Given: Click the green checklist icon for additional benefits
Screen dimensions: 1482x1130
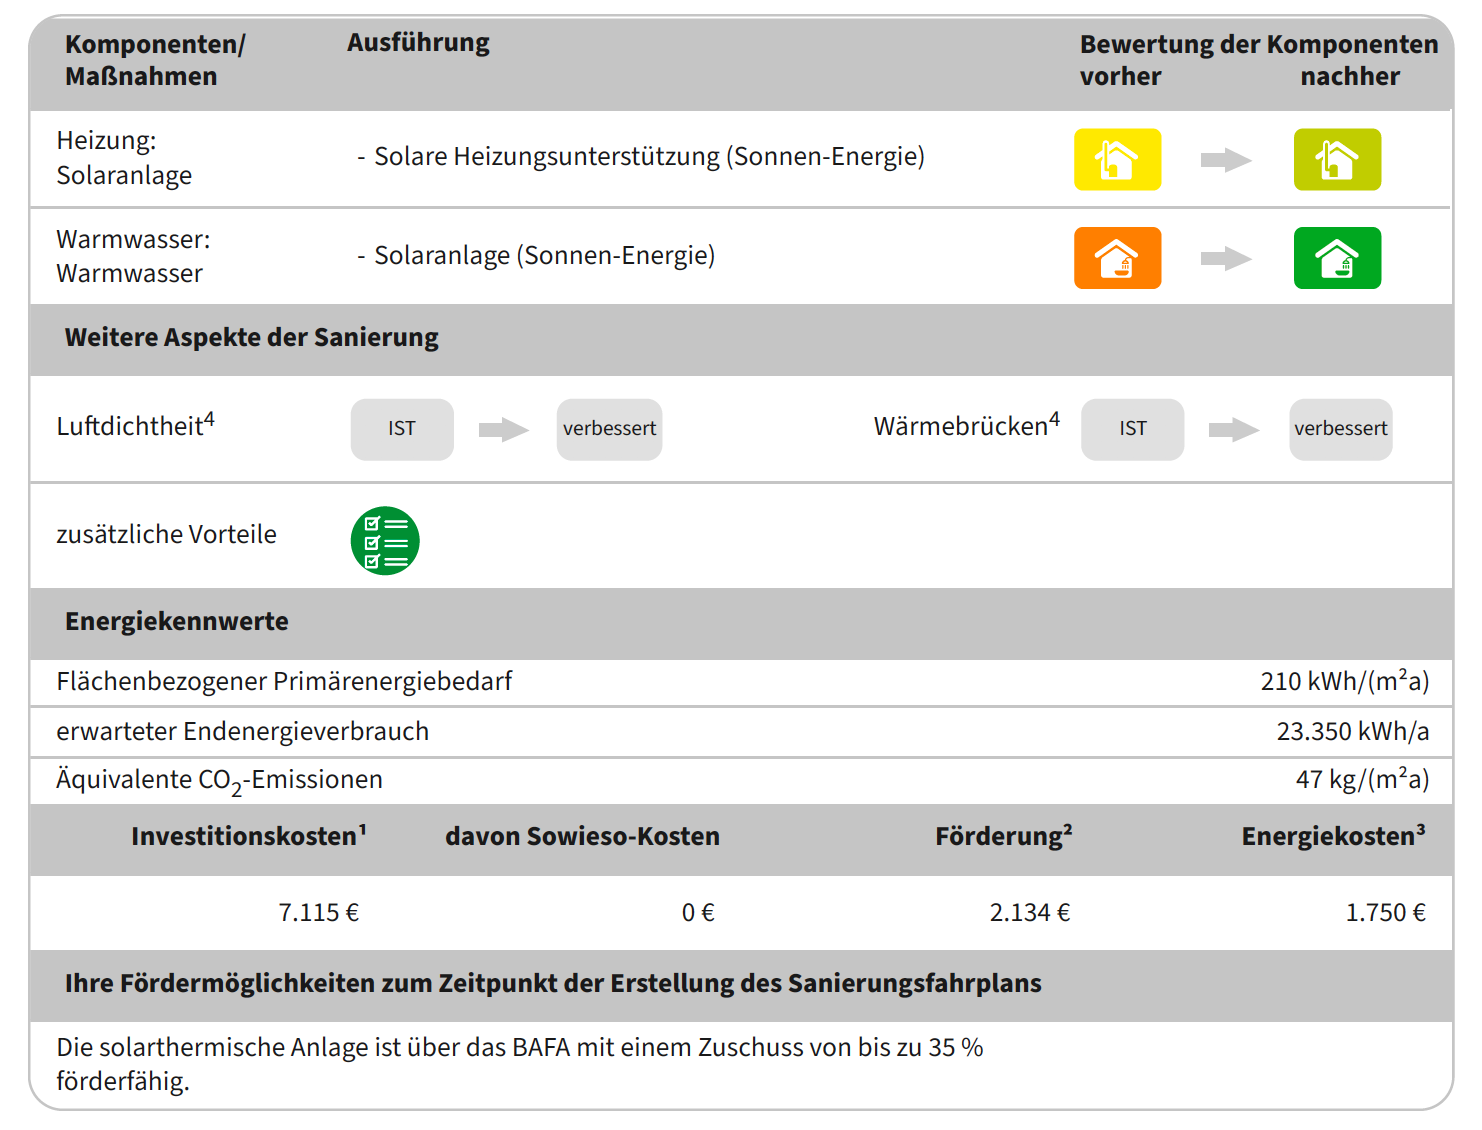Looking at the screenshot, I should pyautogui.click(x=385, y=541).
